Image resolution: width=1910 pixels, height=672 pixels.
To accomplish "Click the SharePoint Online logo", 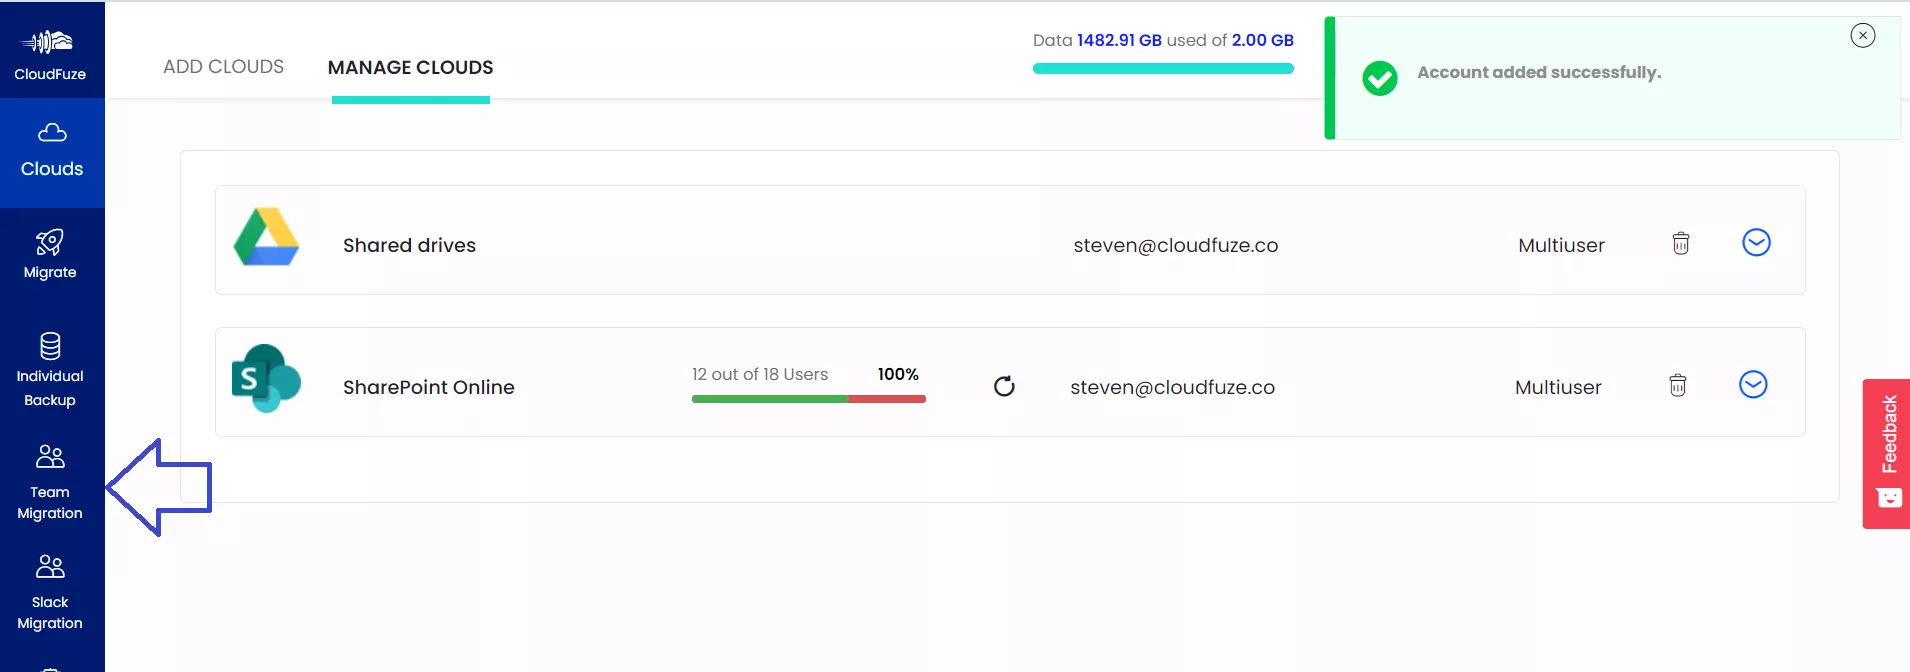I will coord(266,379).
